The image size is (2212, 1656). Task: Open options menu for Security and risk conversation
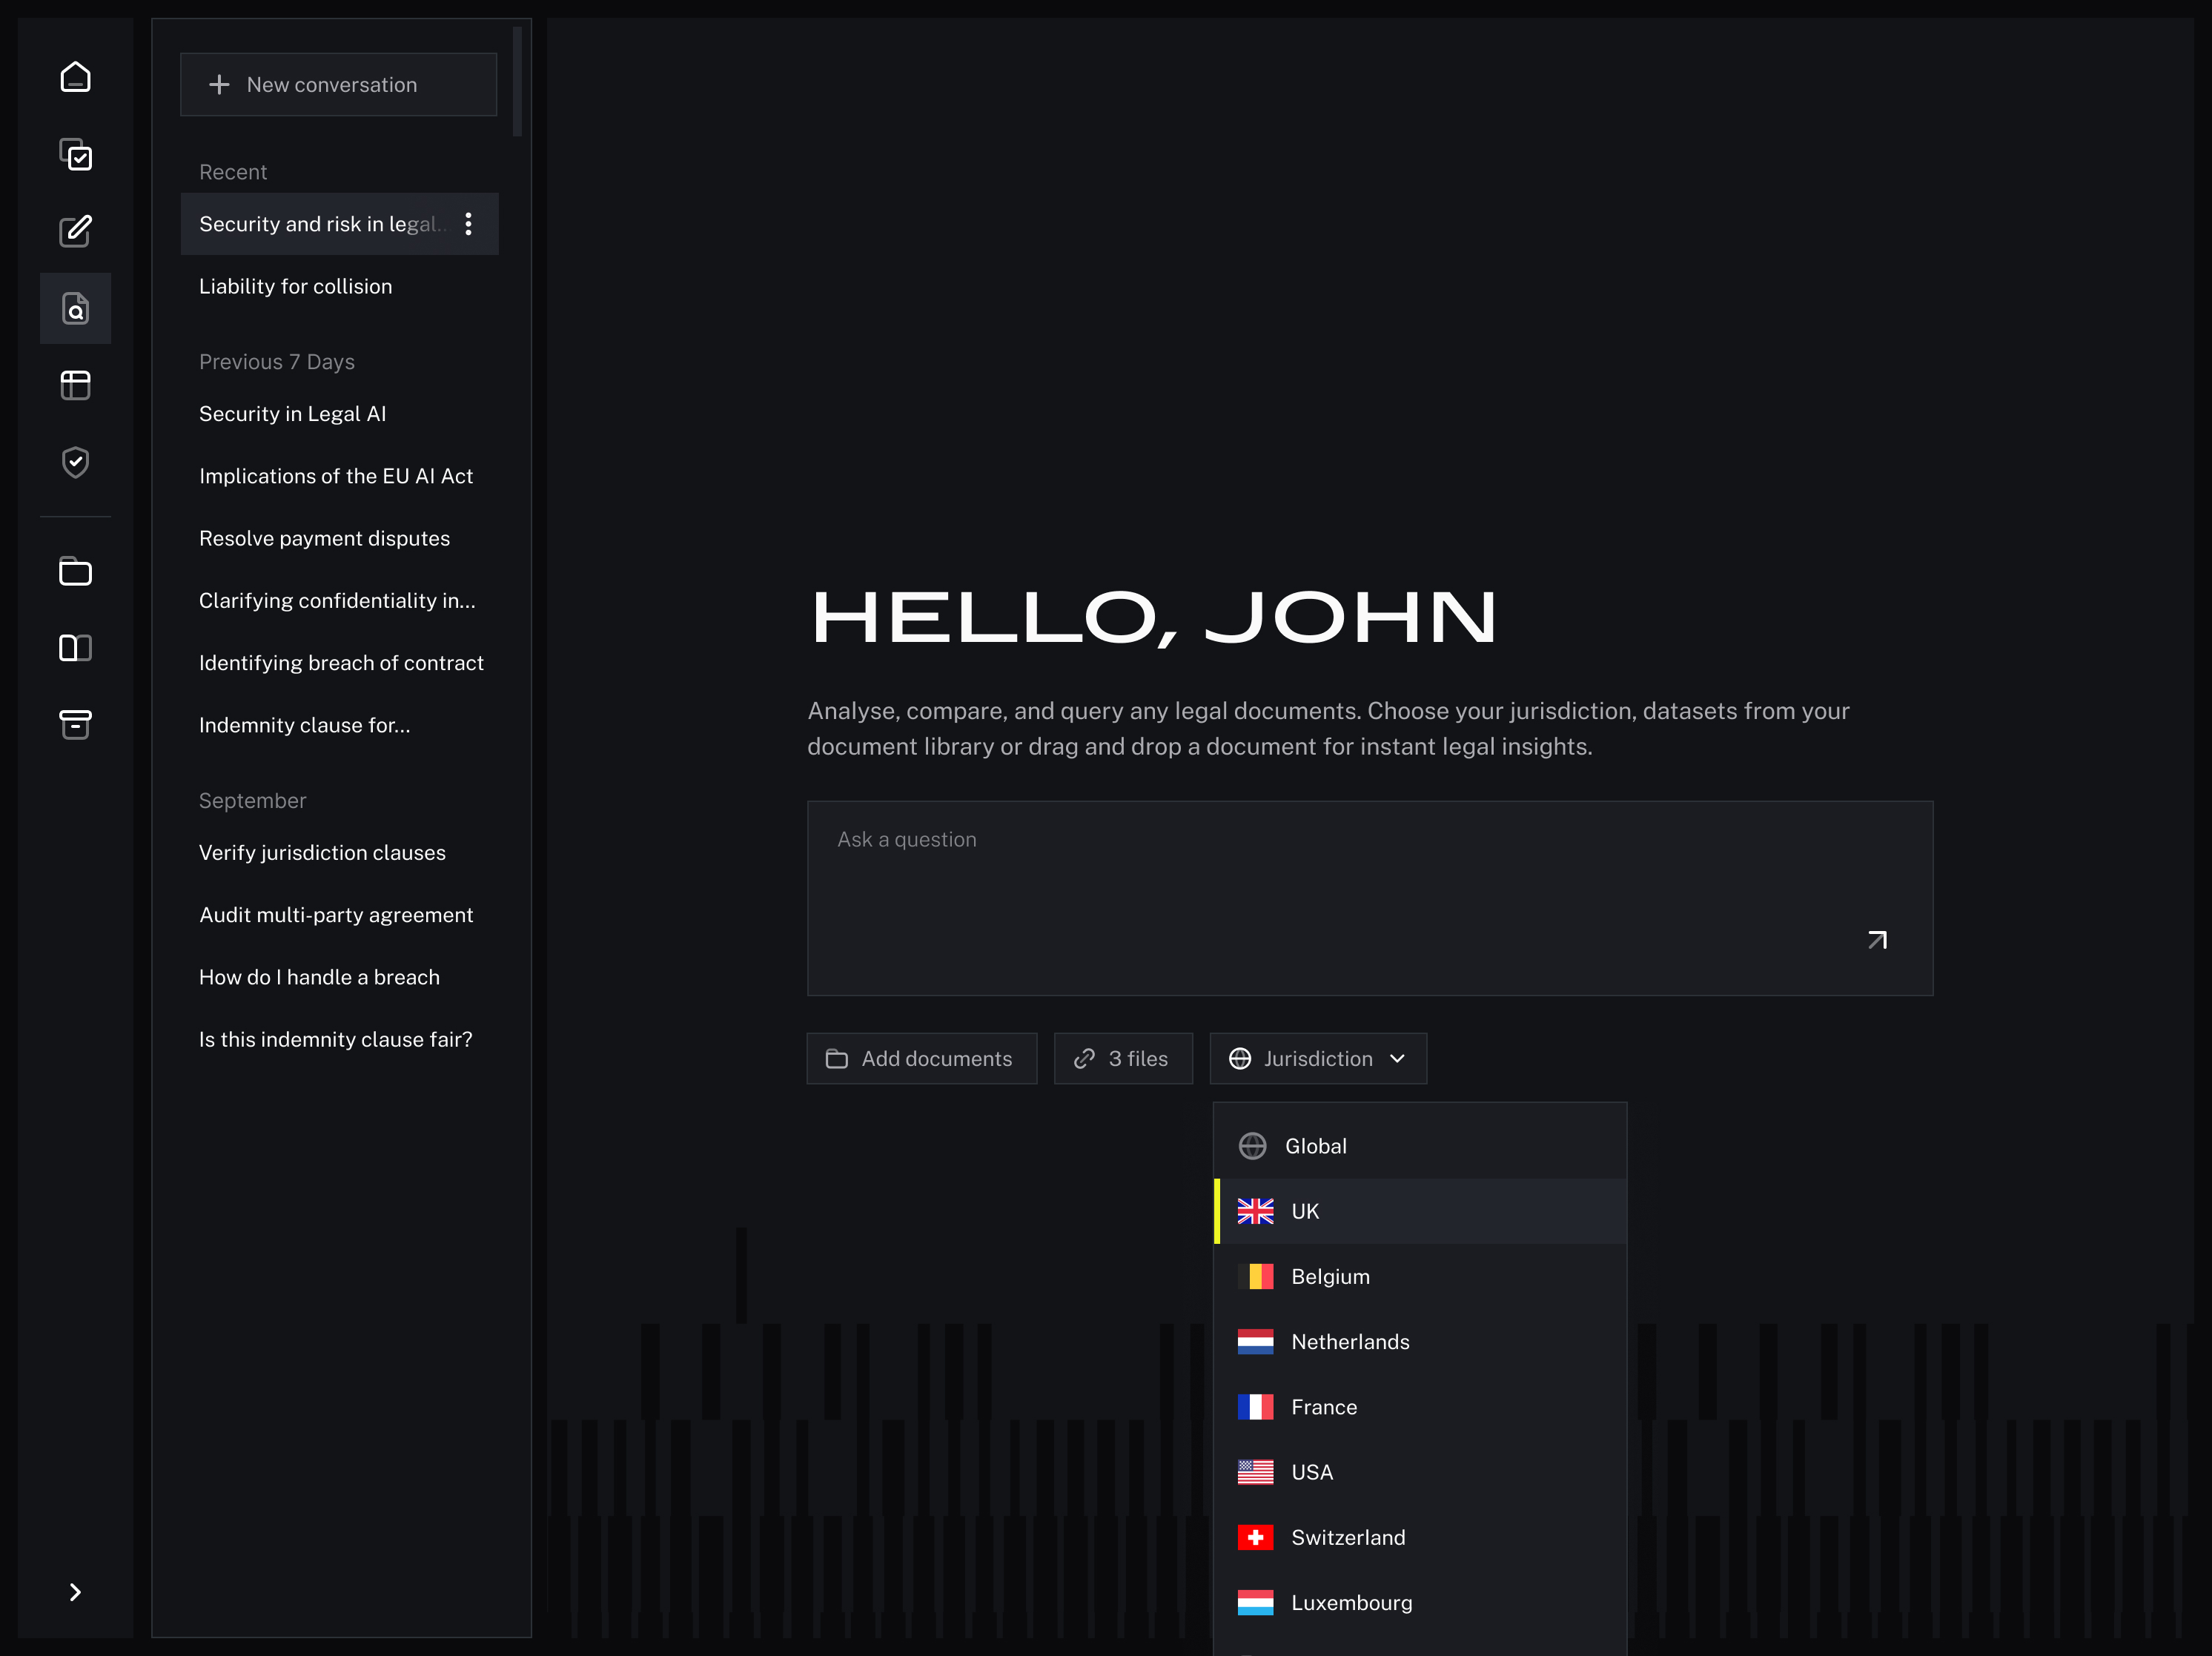pos(468,224)
